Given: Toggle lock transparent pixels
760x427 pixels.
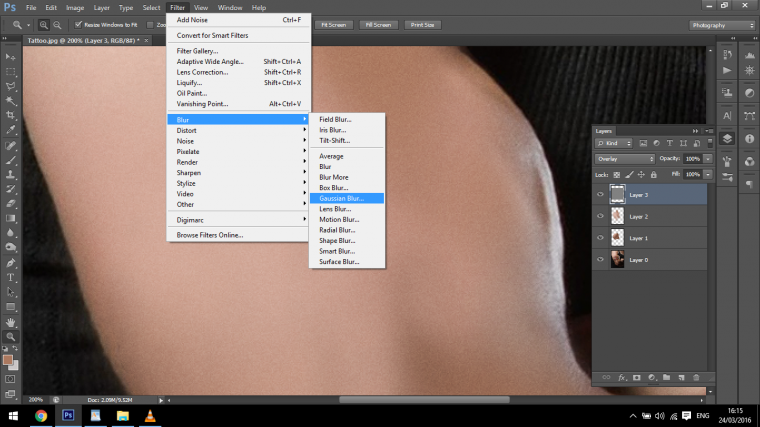Looking at the screenshot, I should (x=617, y=174).
